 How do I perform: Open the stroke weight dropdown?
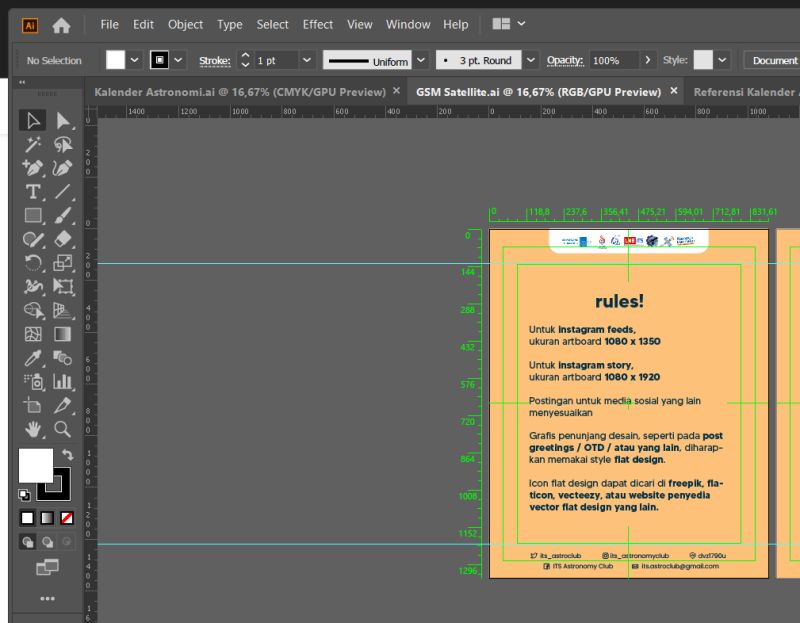306,60
